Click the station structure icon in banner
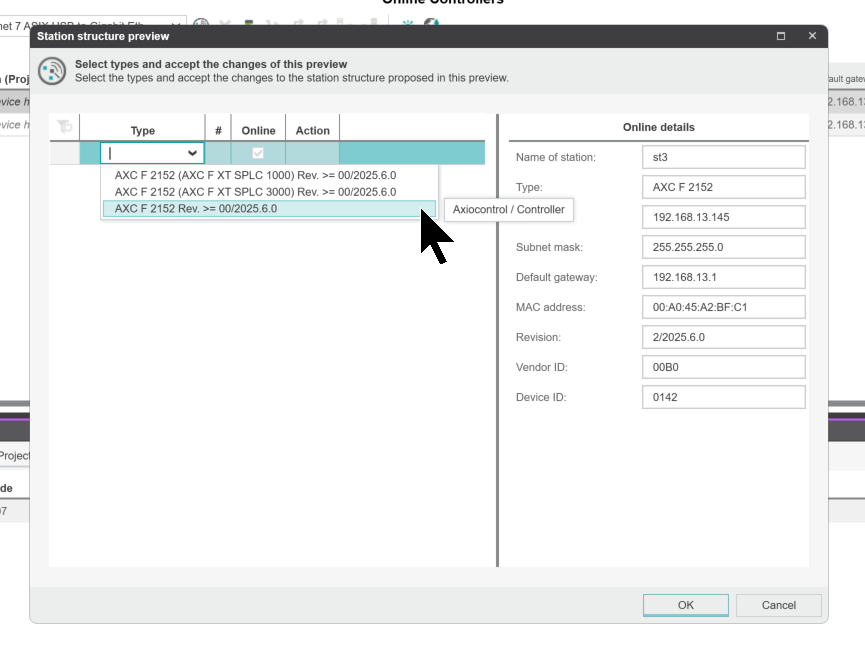 point(52,71)
